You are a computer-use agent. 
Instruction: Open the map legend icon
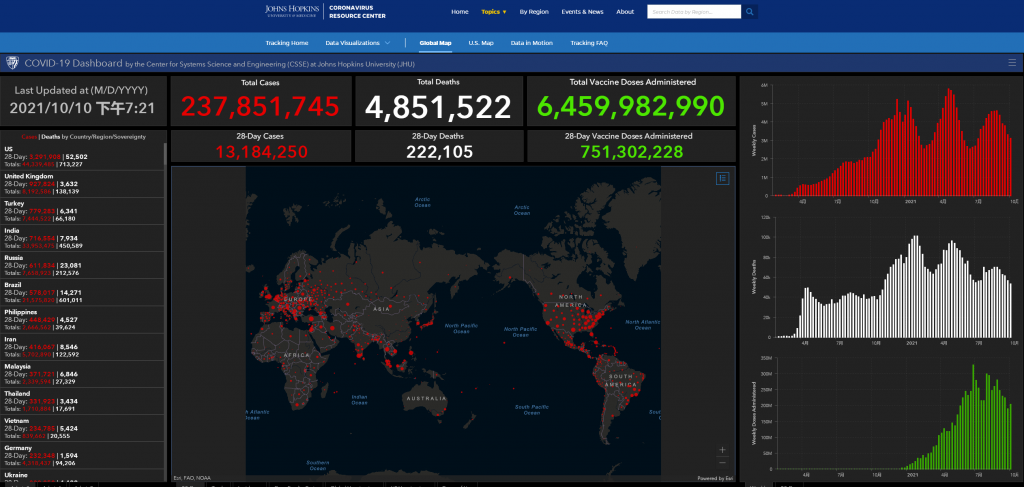pos(722,177)
